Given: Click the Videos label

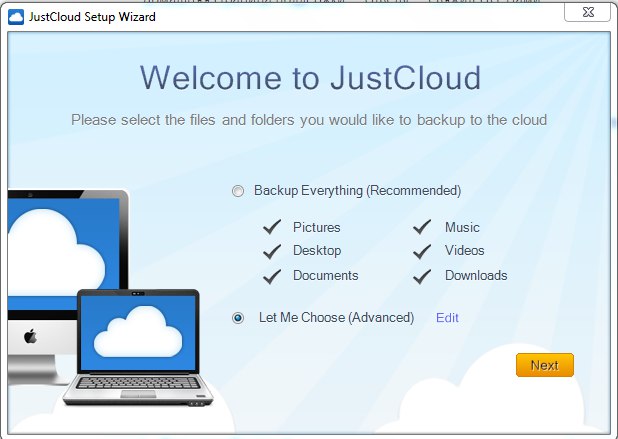Looking at the screenshot, I should coord(464,250).
